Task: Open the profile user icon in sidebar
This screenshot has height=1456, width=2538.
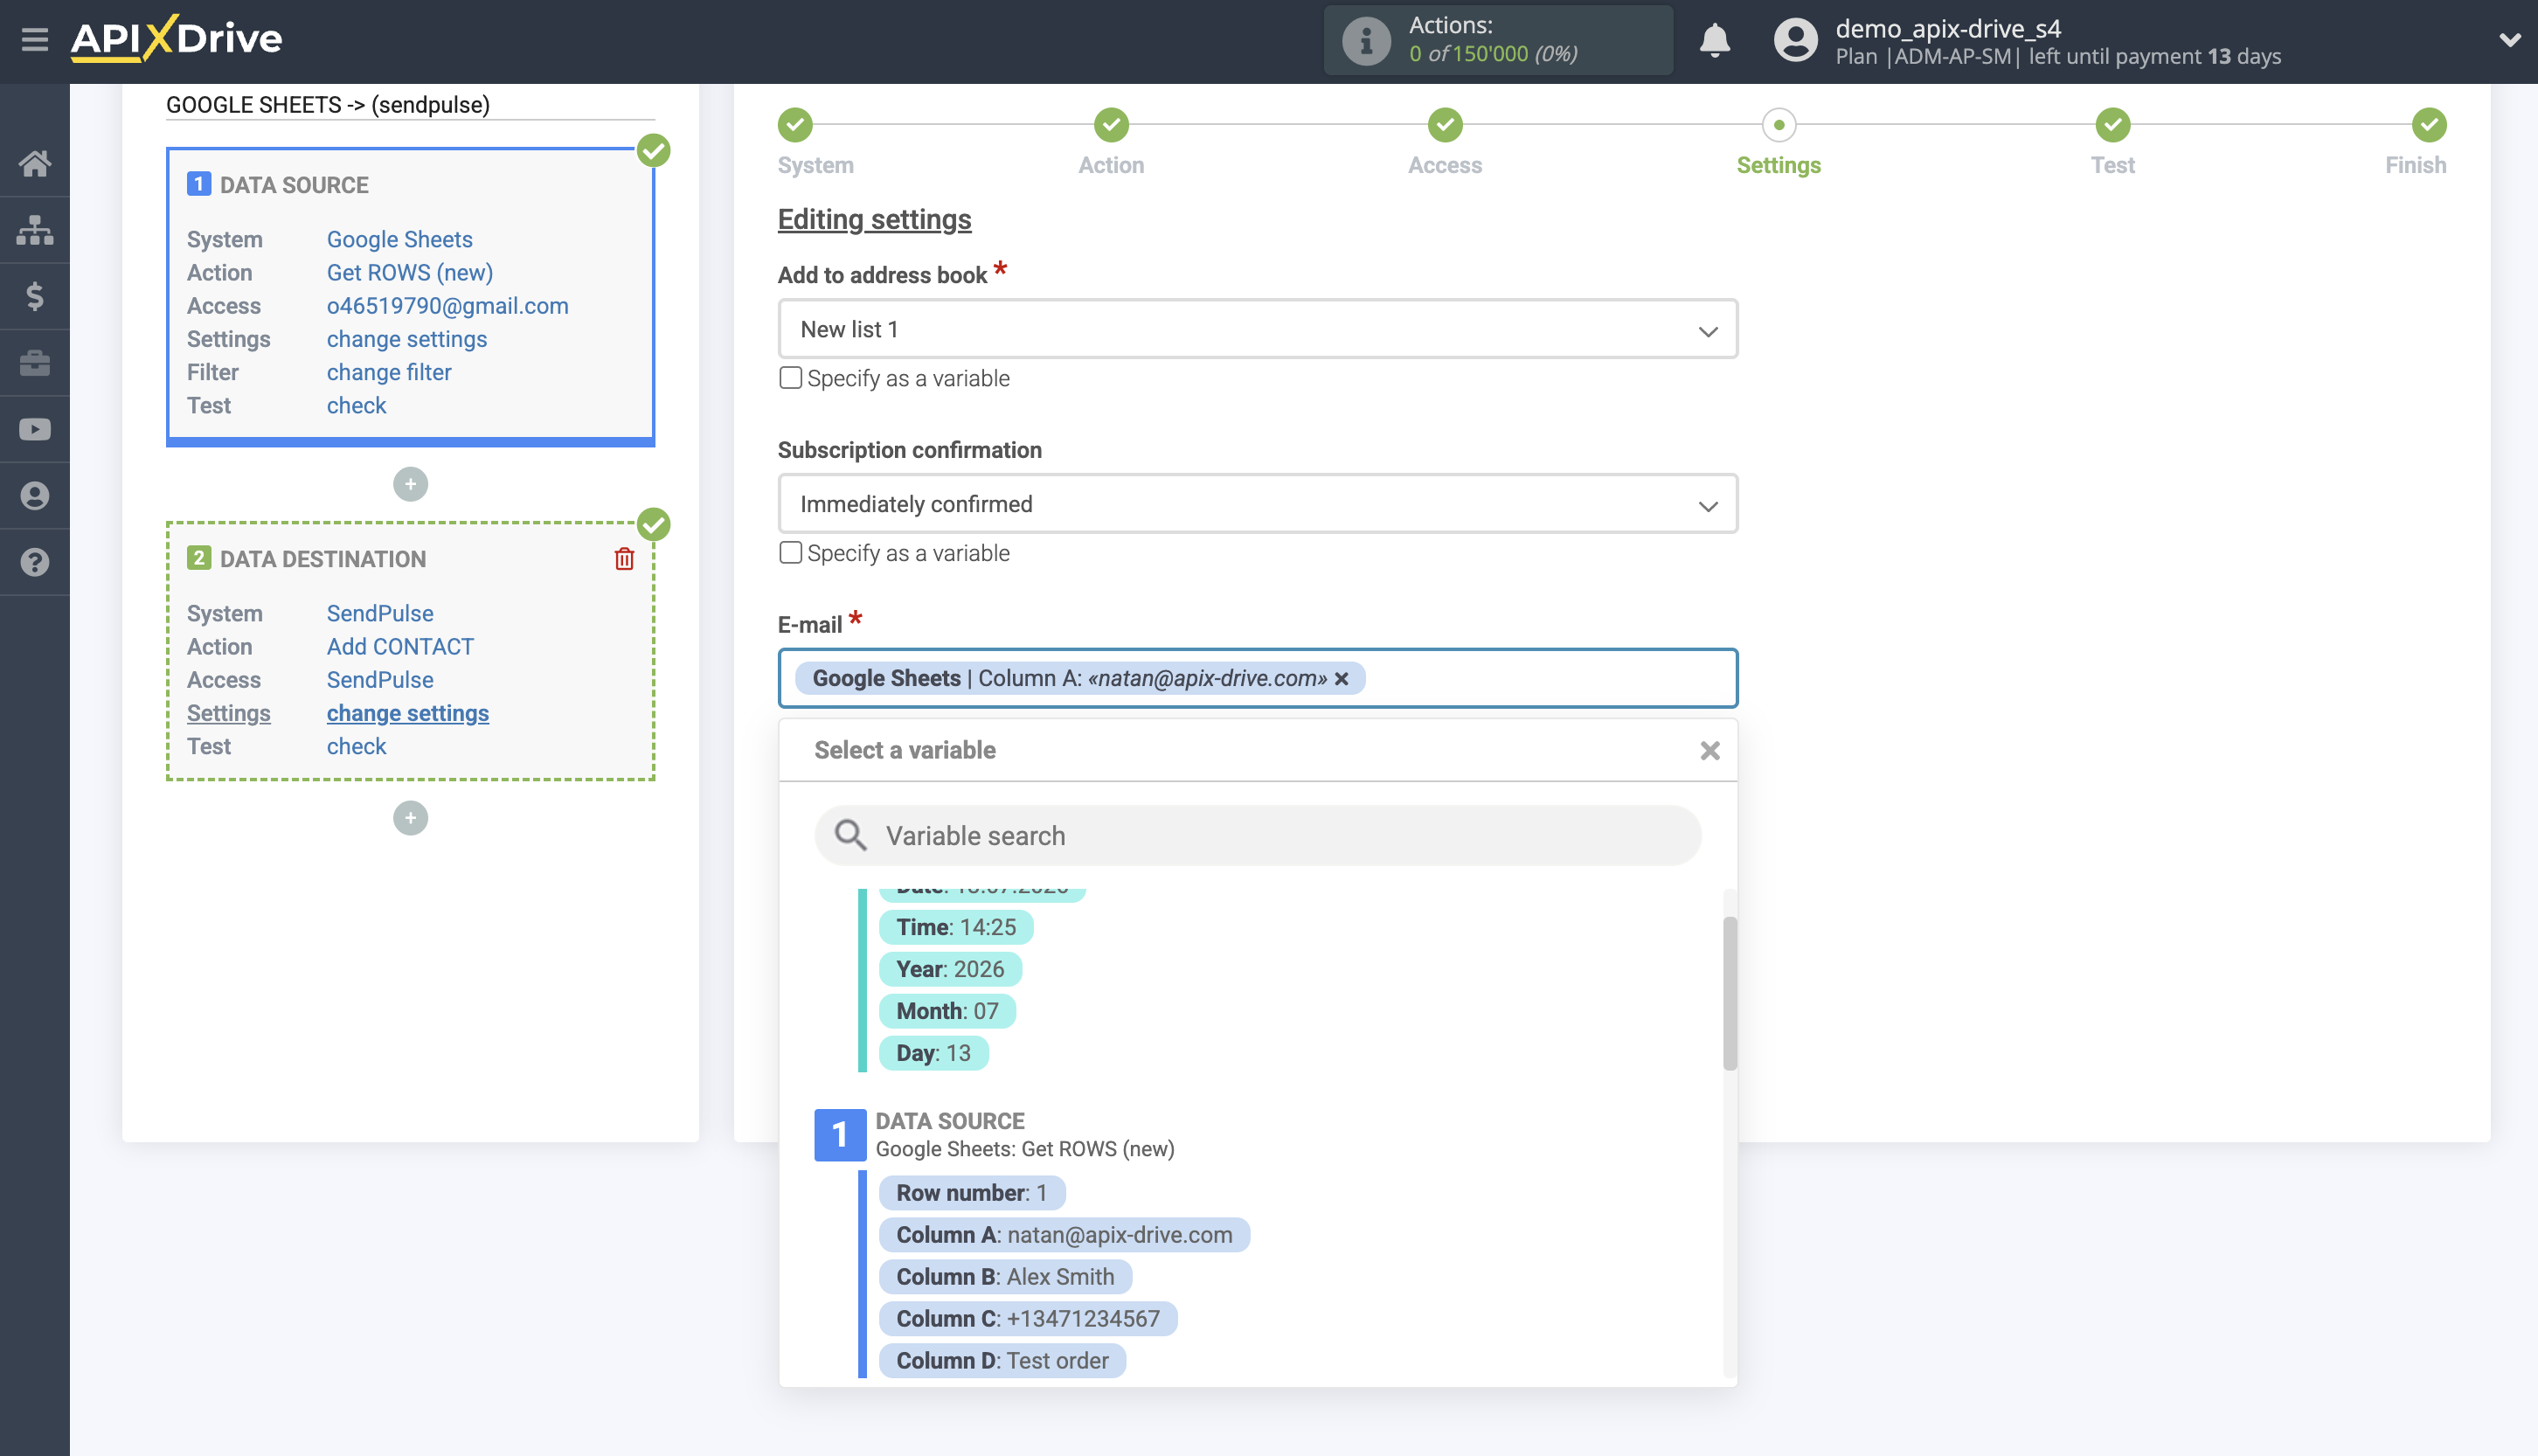Action: coord(34,495)
